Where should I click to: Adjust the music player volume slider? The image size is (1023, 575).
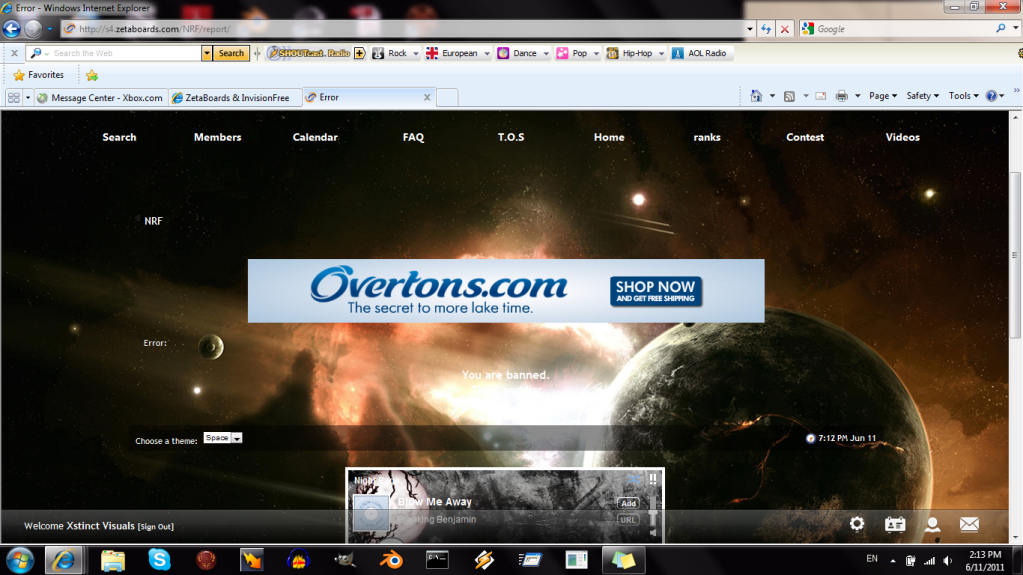pos(653,517)
